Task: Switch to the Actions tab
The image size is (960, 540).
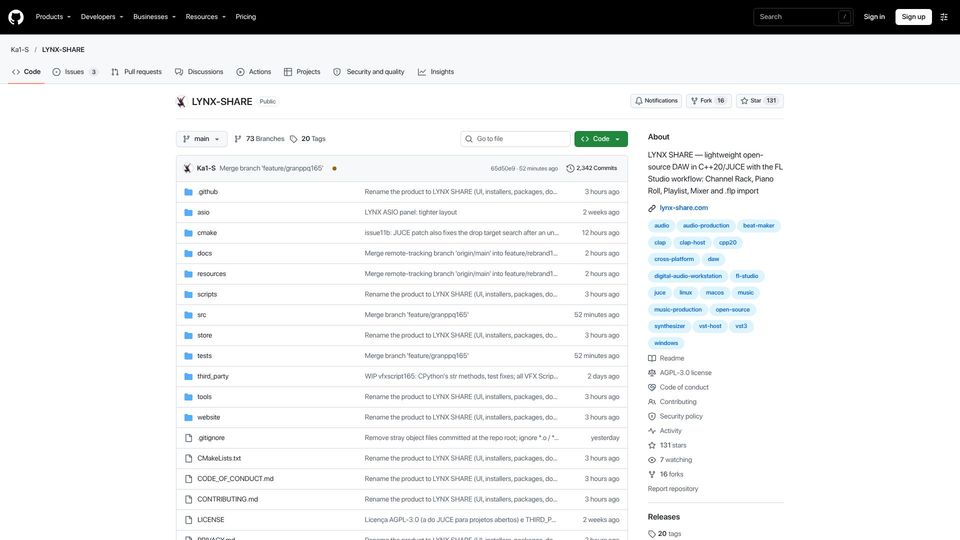Action: (x=253, y=72)
